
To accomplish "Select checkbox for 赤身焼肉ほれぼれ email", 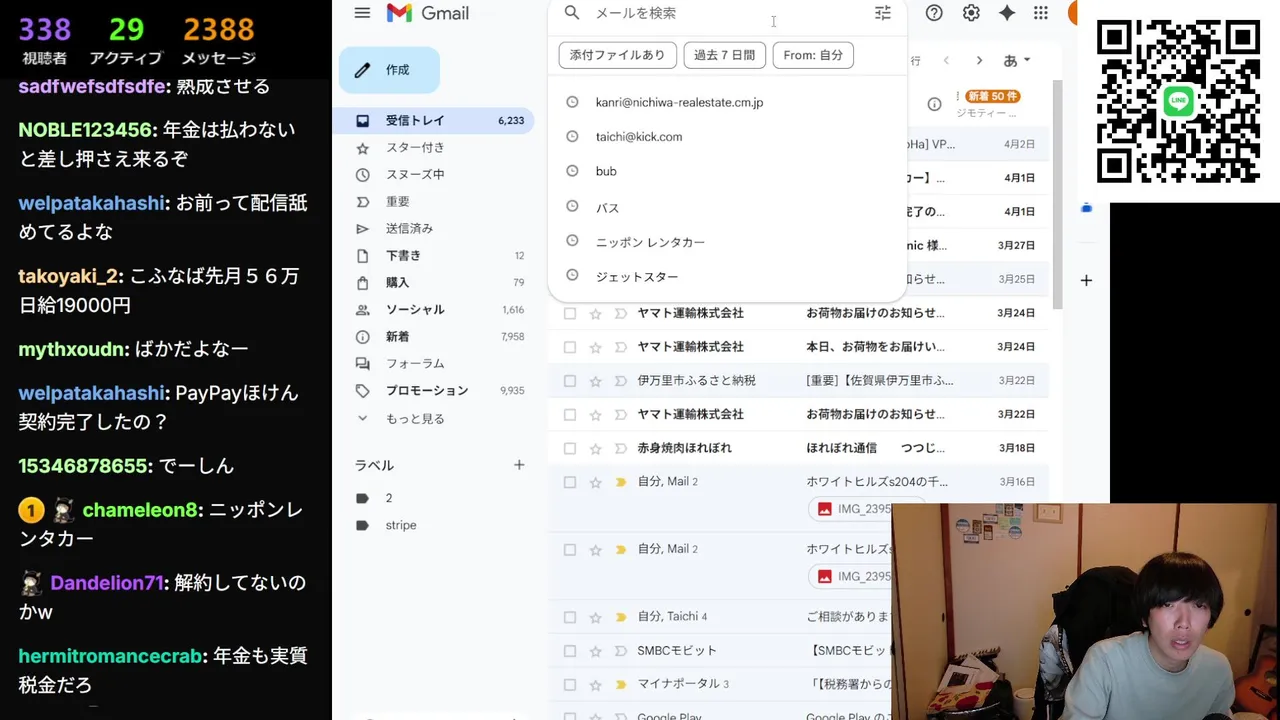I will point(570,448).
